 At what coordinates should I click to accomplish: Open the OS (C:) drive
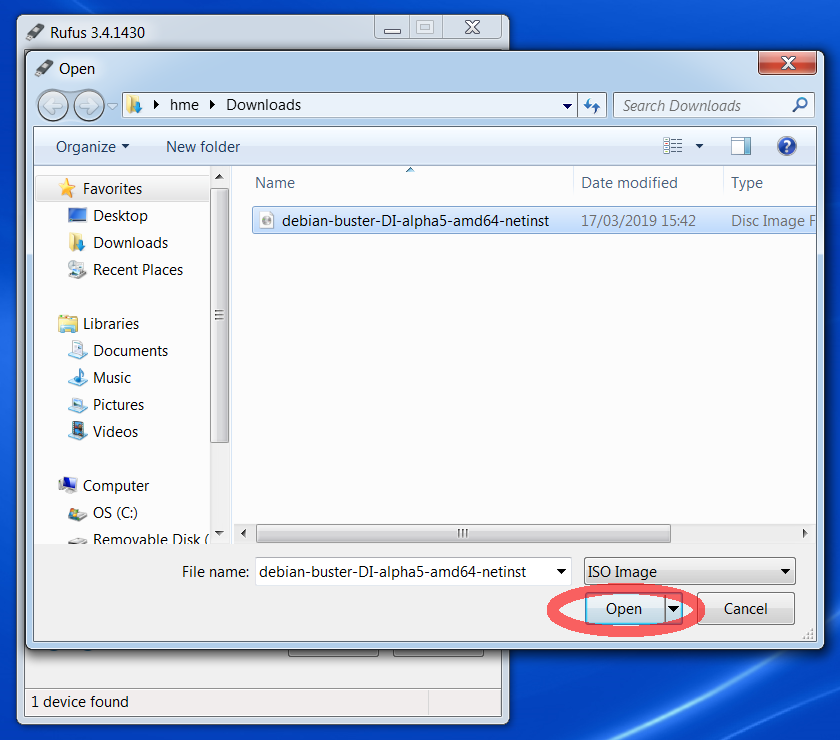pyautogui.click(x=115, y=513)
